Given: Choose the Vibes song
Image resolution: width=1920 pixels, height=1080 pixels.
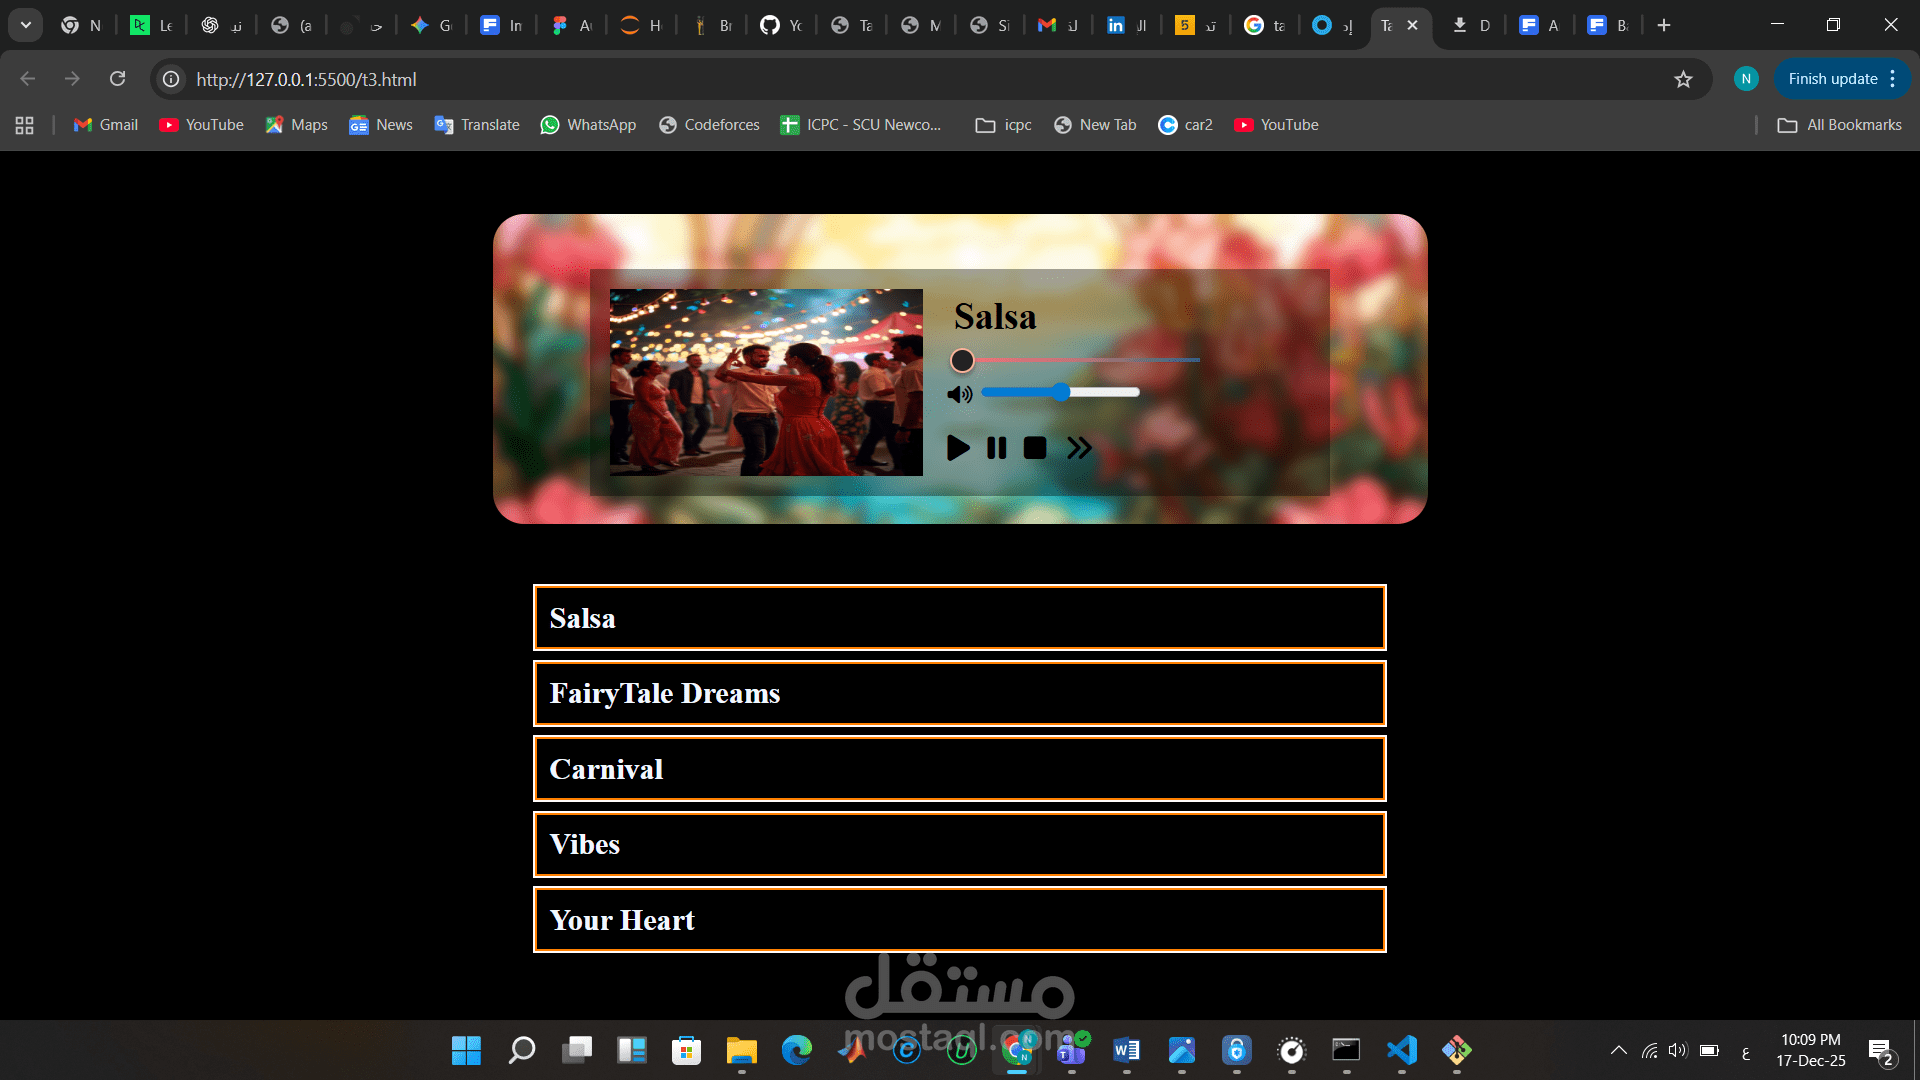Looking at the screenshot, I should pos(960,844).
